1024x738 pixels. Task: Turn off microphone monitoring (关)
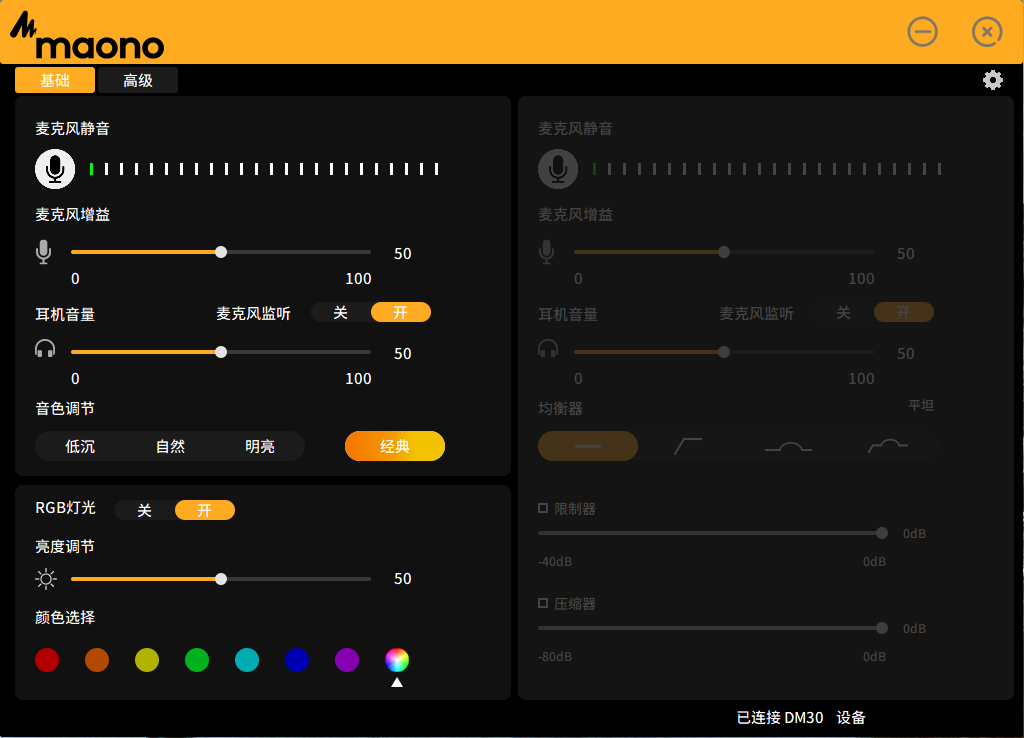[340, 313]
